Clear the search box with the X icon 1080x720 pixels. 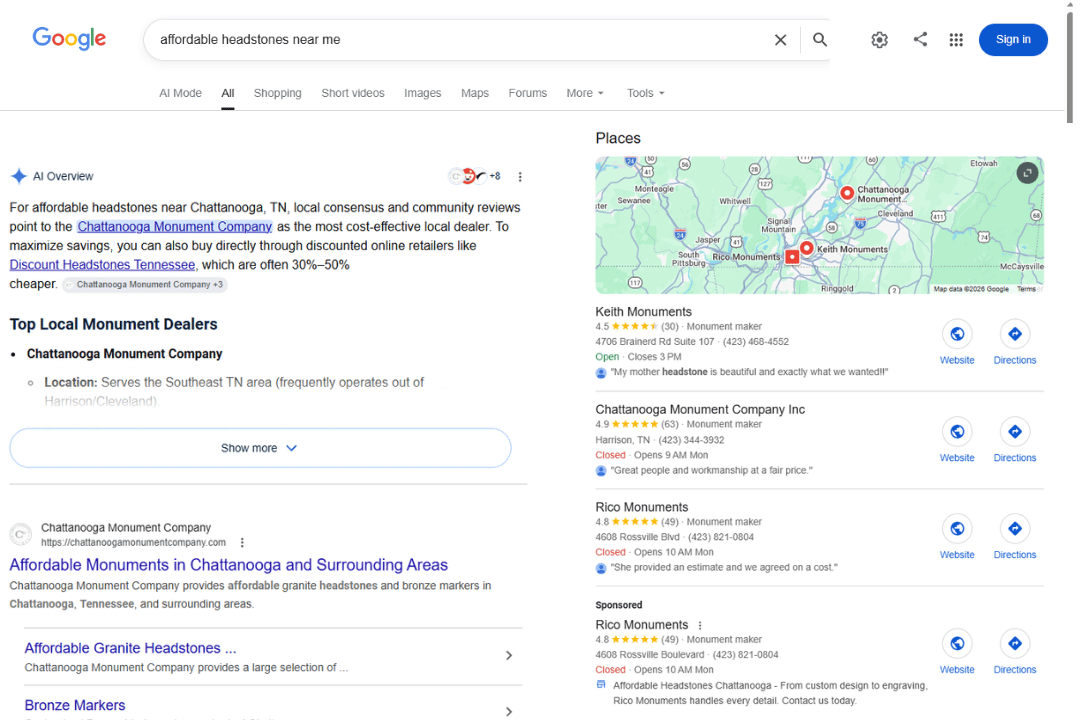[780, 40]
